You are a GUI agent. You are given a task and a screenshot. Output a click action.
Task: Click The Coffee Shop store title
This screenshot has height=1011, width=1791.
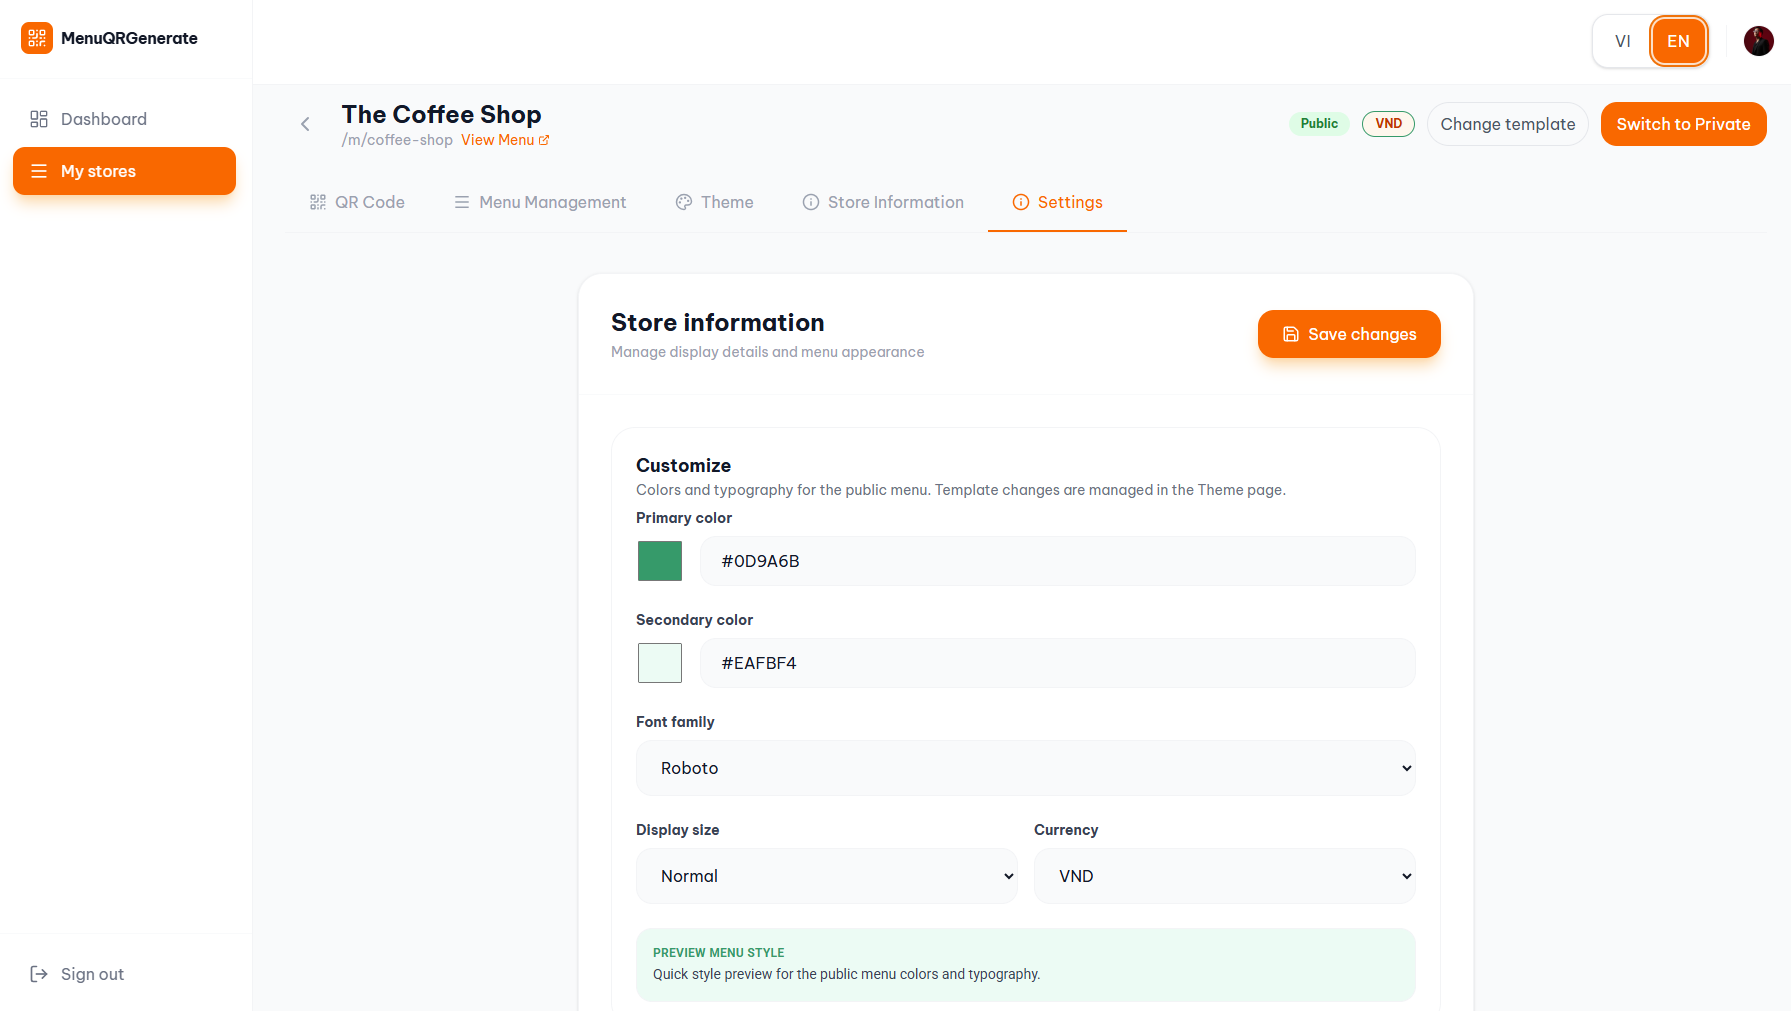(x=441, y=114)
